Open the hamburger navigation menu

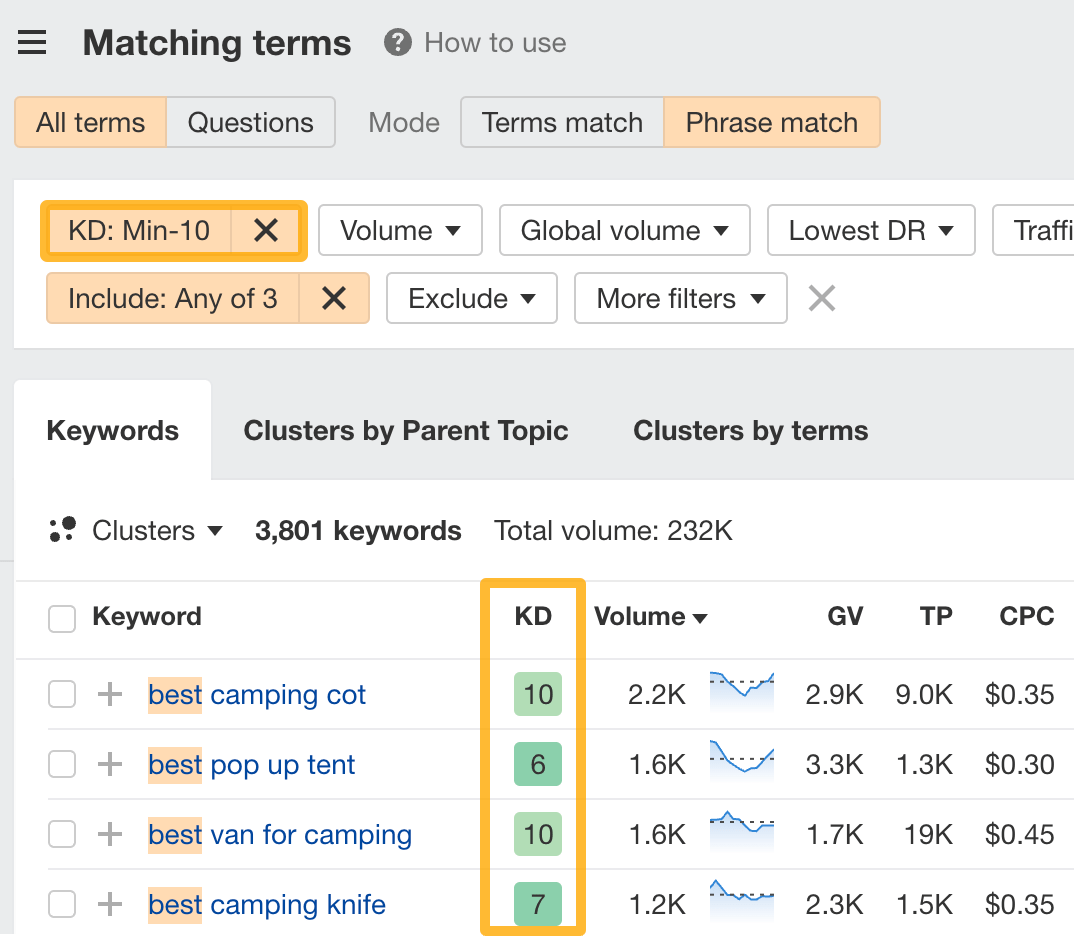(32, 42)
